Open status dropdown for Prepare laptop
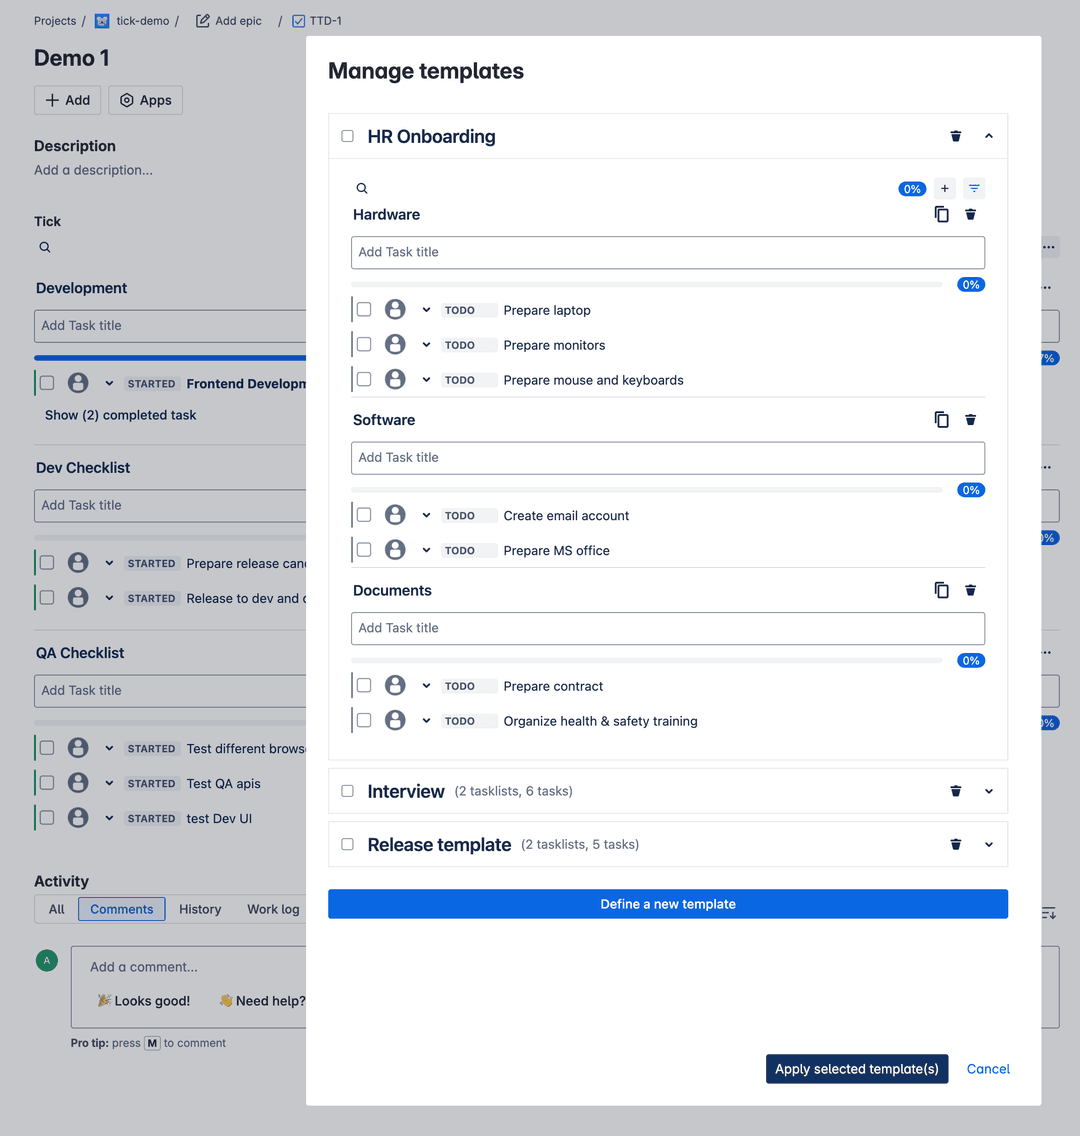The height and width of the screenshot is (1136, 1080). (426, 309)
